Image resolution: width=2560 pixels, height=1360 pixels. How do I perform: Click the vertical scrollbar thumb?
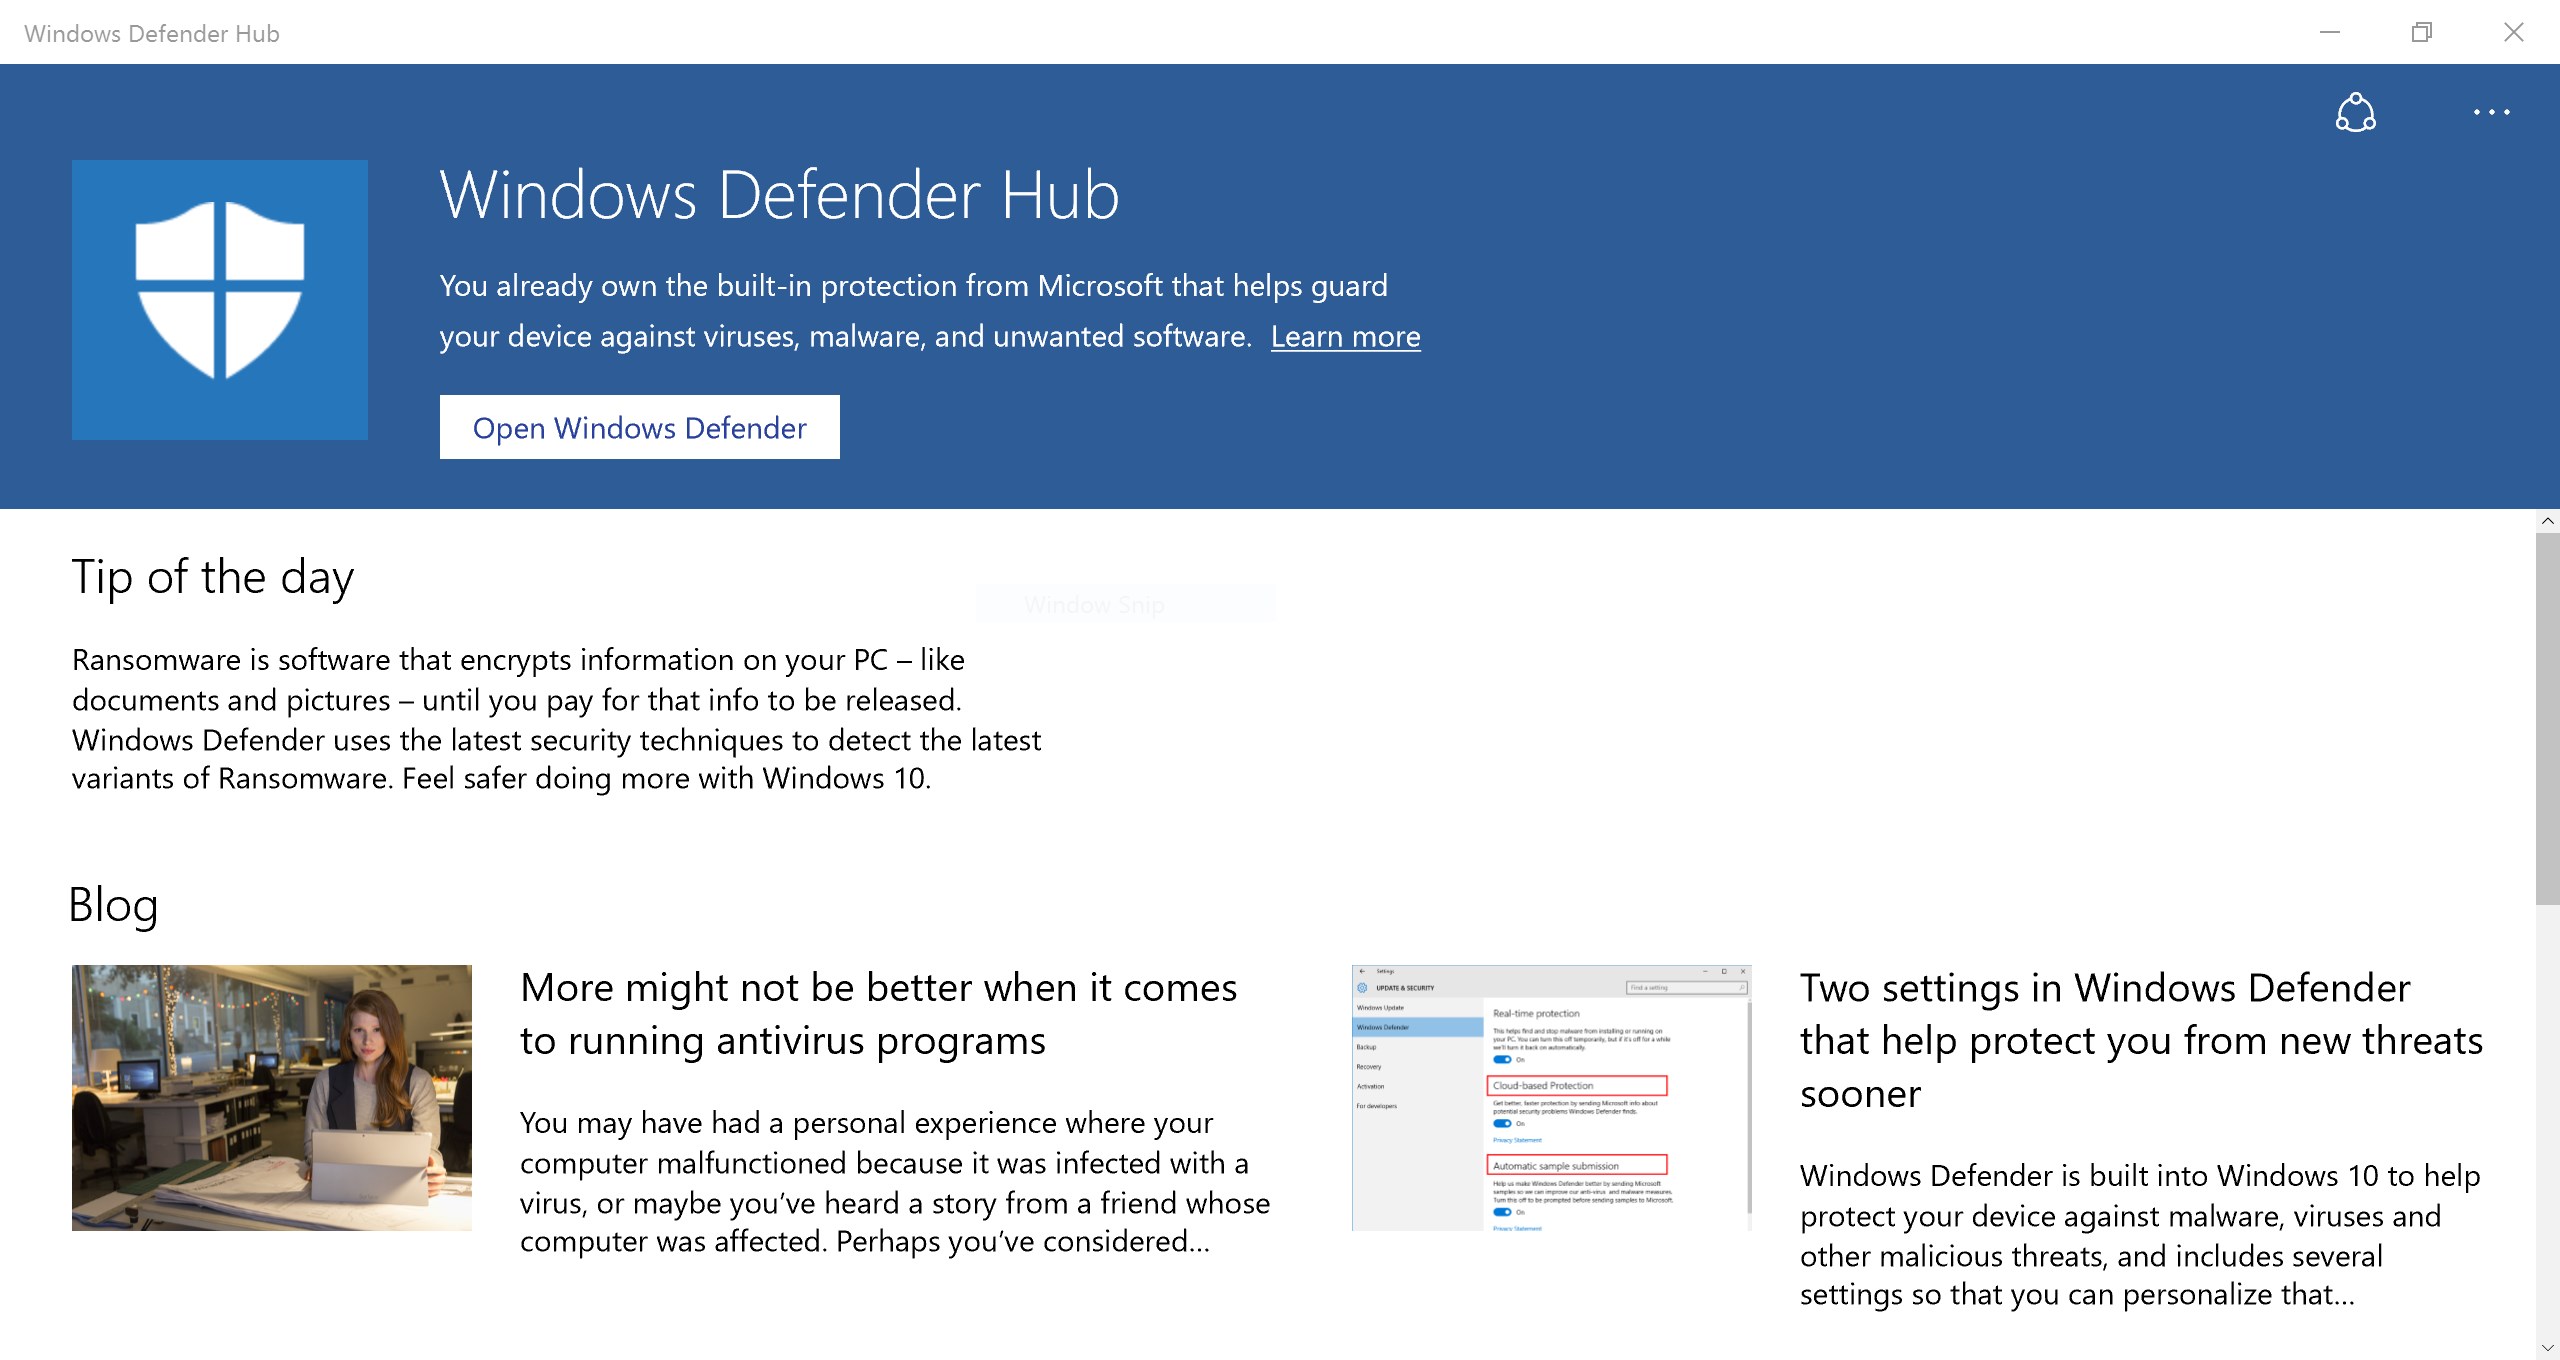(2547, 720)
